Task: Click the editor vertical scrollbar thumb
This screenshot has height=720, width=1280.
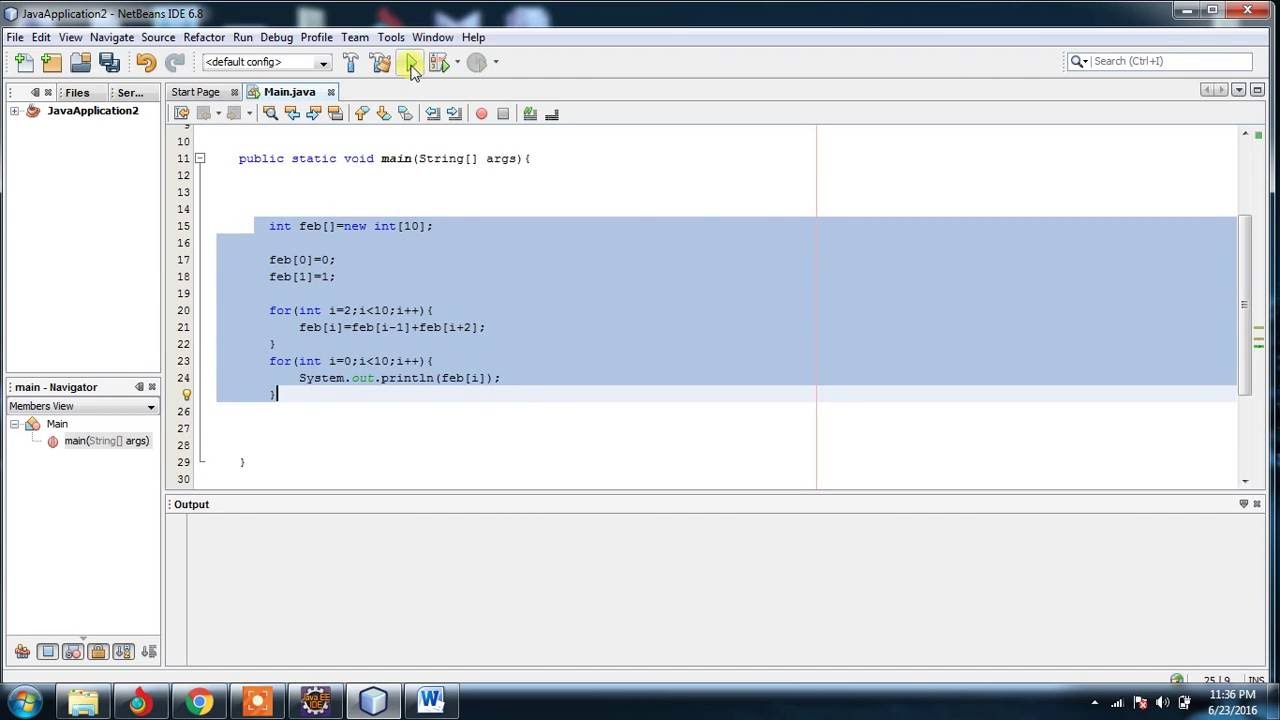Action: click(x=1244, y=305)
